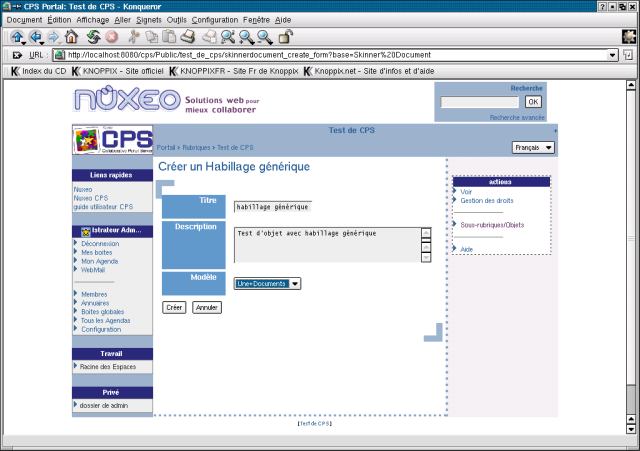
Task: Click the Home icon in toolbar
Action: pos(71,37)
